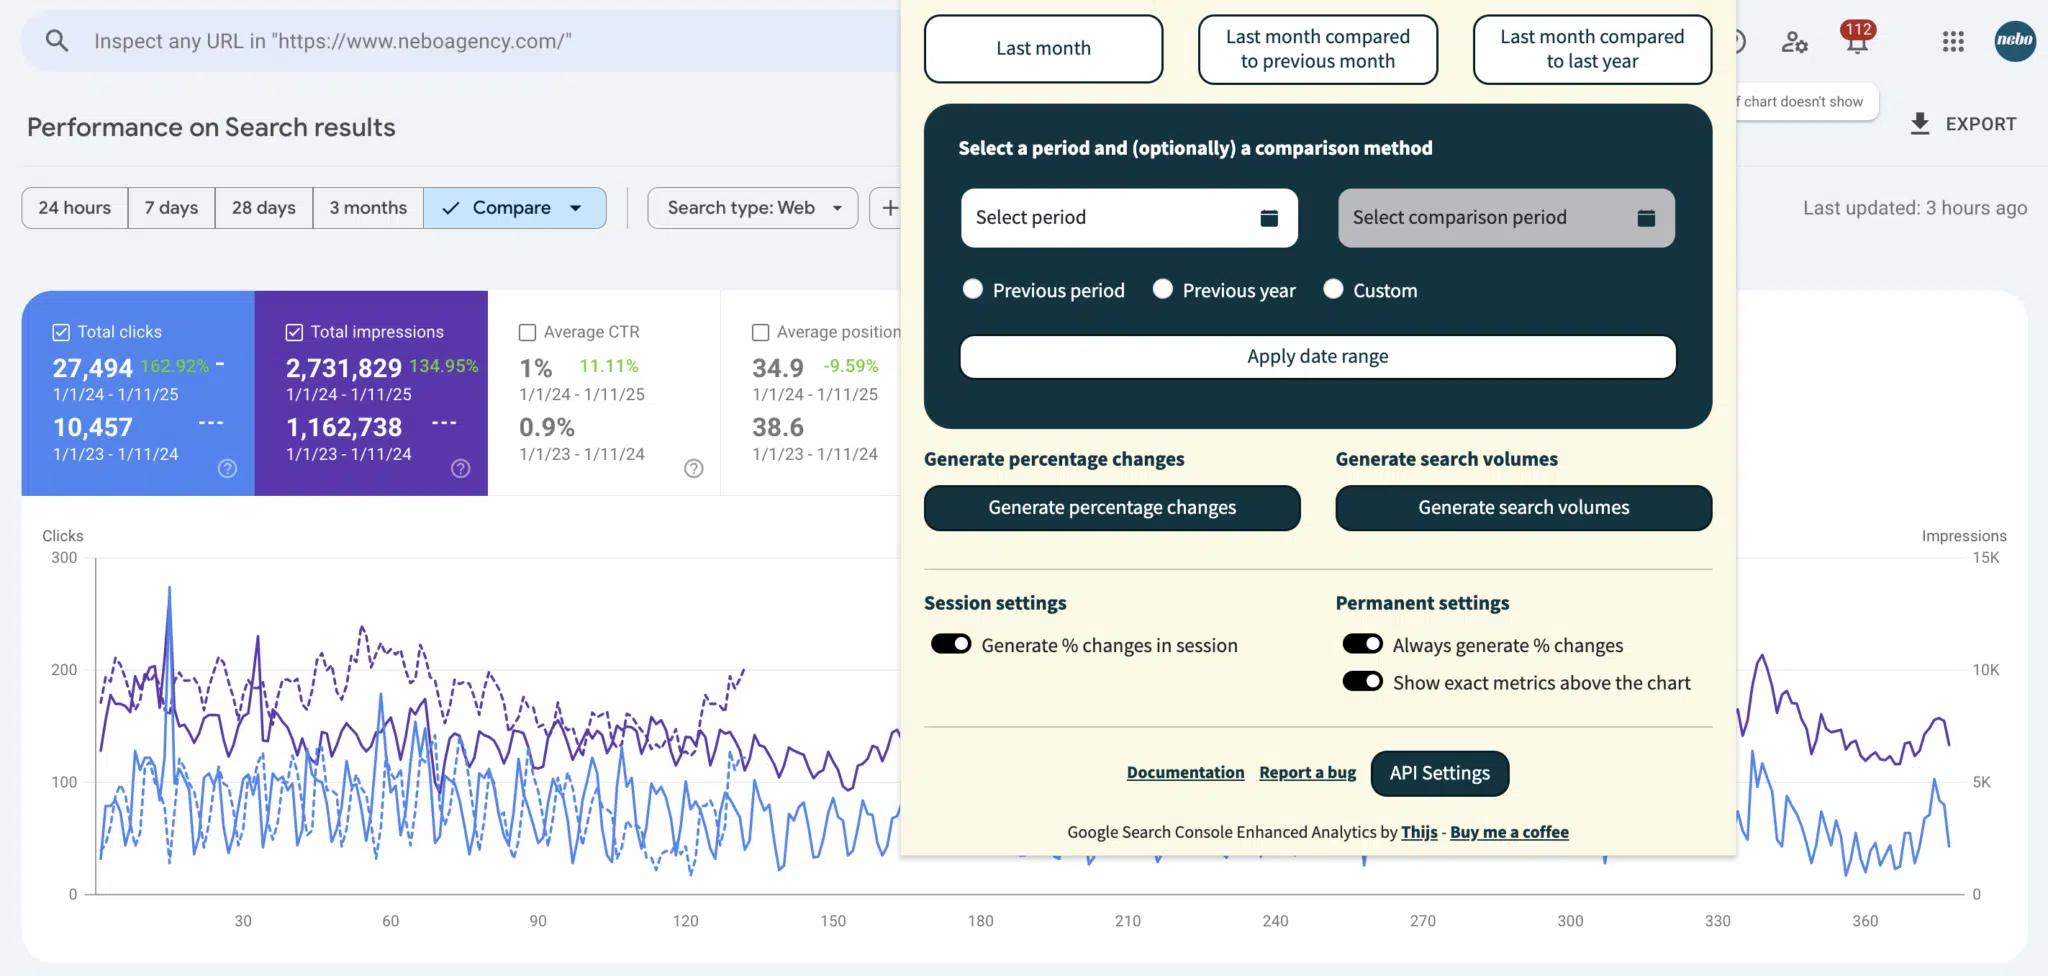Select the 28 days range tab

pos(264,208)
